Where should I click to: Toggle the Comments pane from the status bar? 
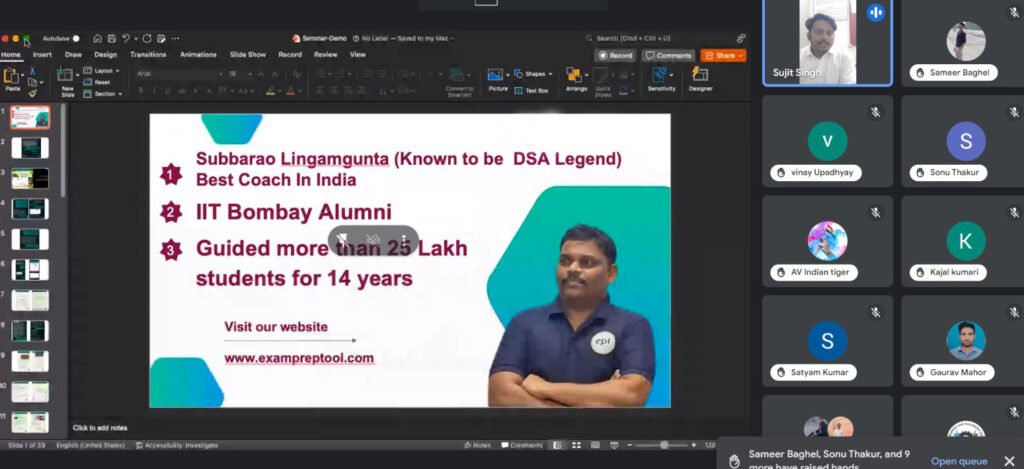pyautogui.click(x=522, y=445)
